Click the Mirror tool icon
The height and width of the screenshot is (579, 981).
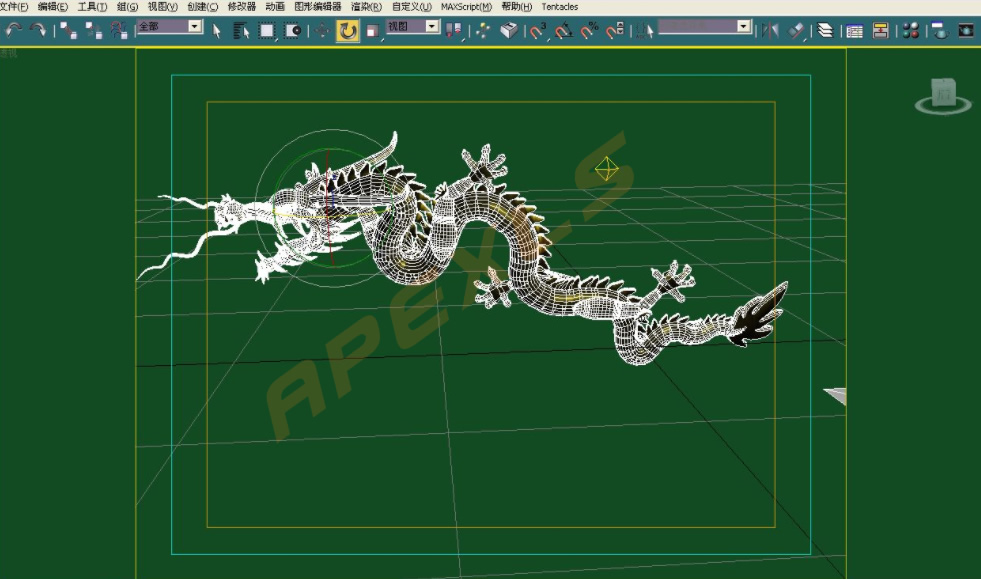tap(770, 30)
